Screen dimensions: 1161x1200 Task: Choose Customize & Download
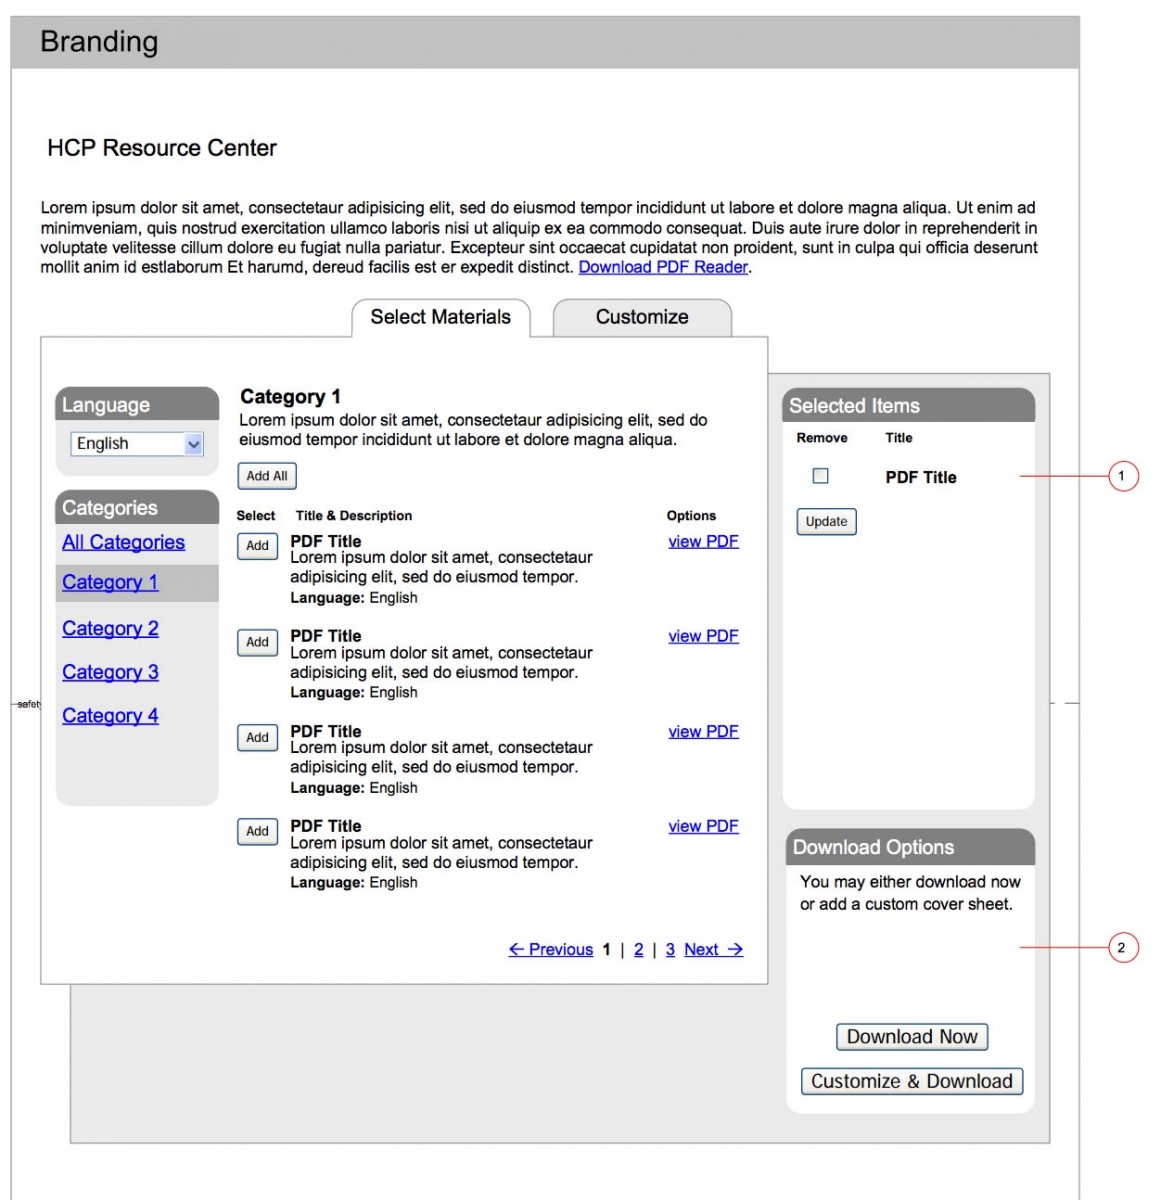(x=912, y=1081)
